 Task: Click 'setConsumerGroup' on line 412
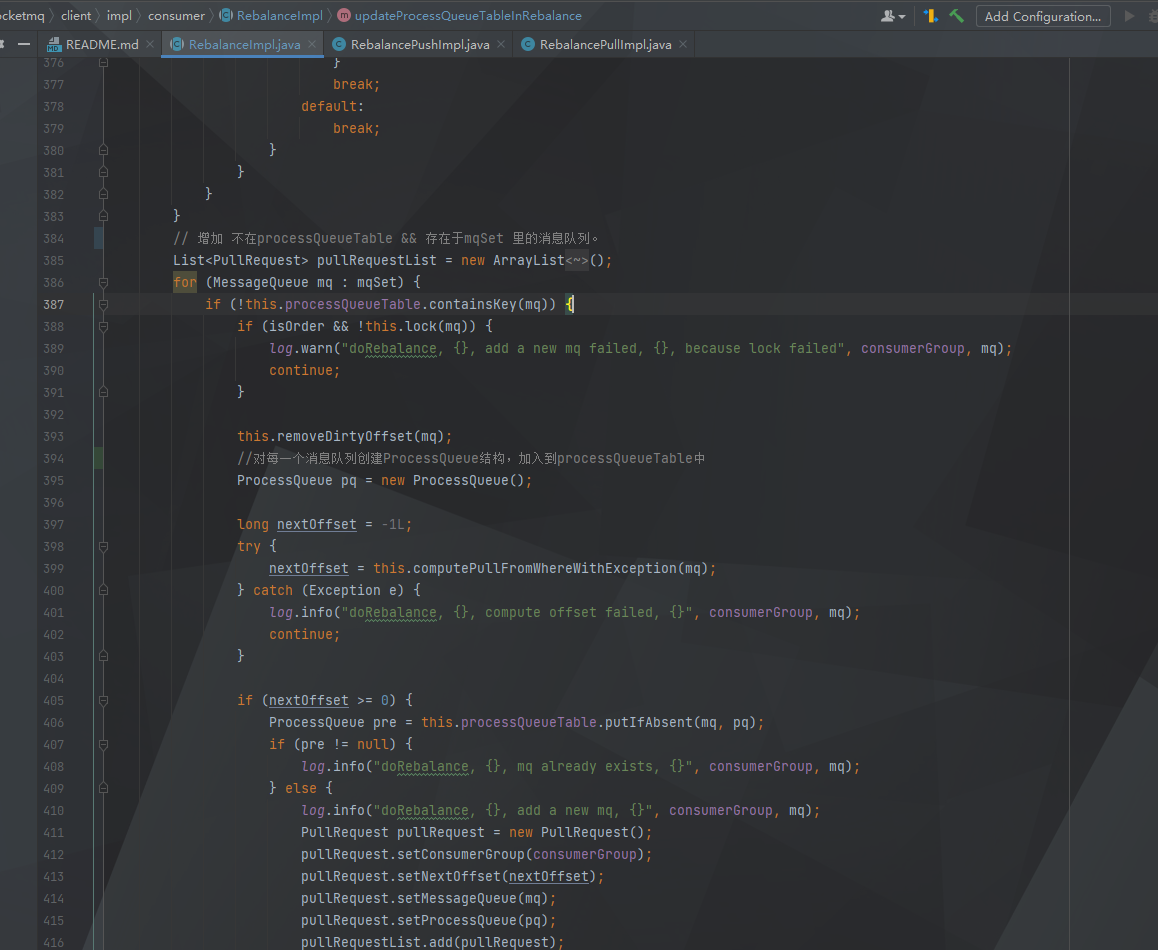(x=461, y=855)
